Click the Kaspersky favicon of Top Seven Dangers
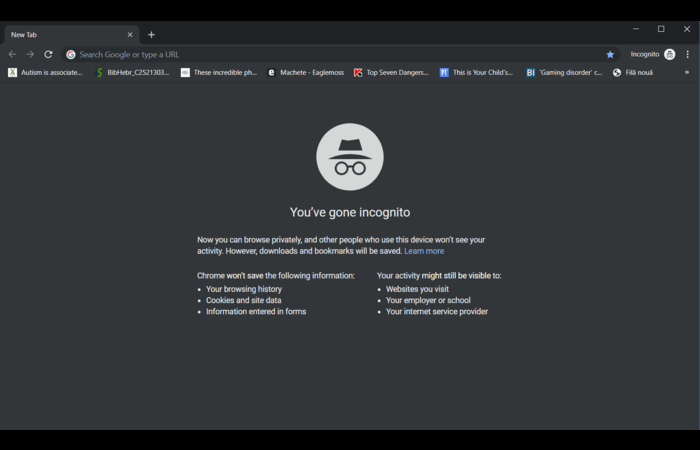 358,72
